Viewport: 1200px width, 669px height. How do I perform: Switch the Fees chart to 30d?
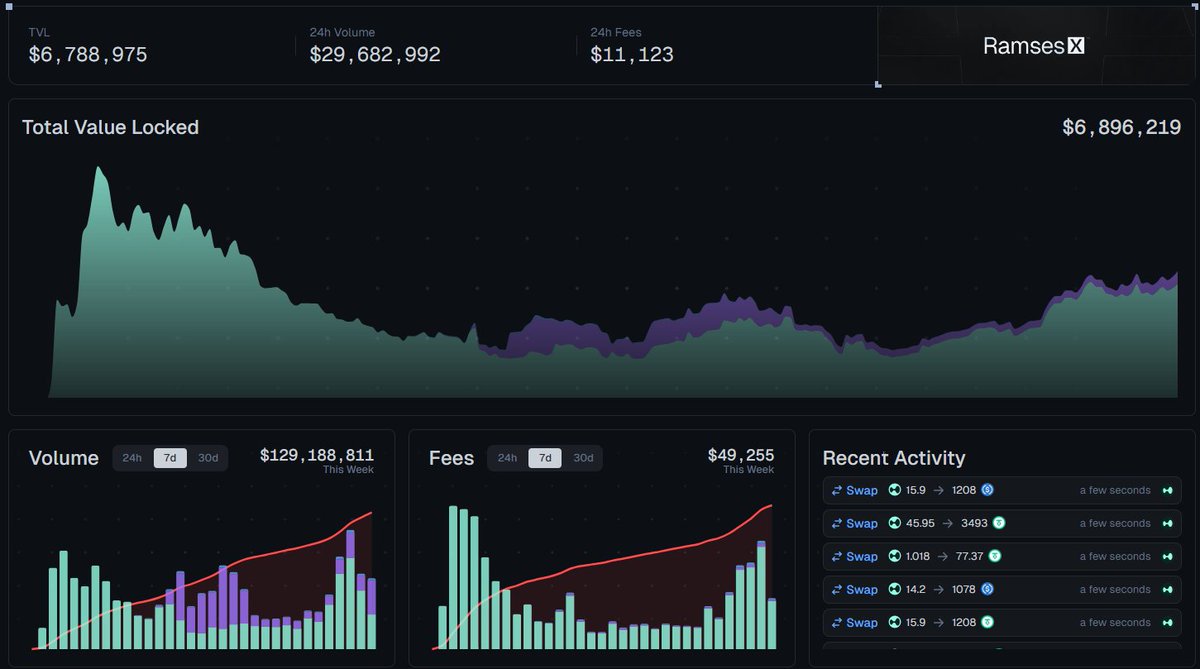click(583, 458)
